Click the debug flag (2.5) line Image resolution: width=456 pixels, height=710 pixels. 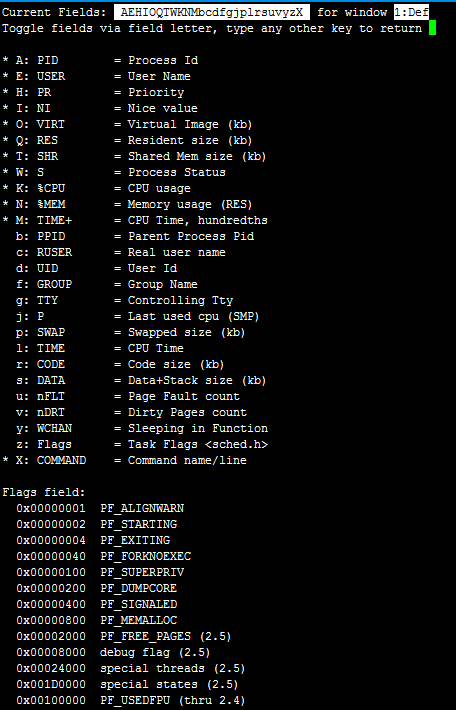pos(113,652)
